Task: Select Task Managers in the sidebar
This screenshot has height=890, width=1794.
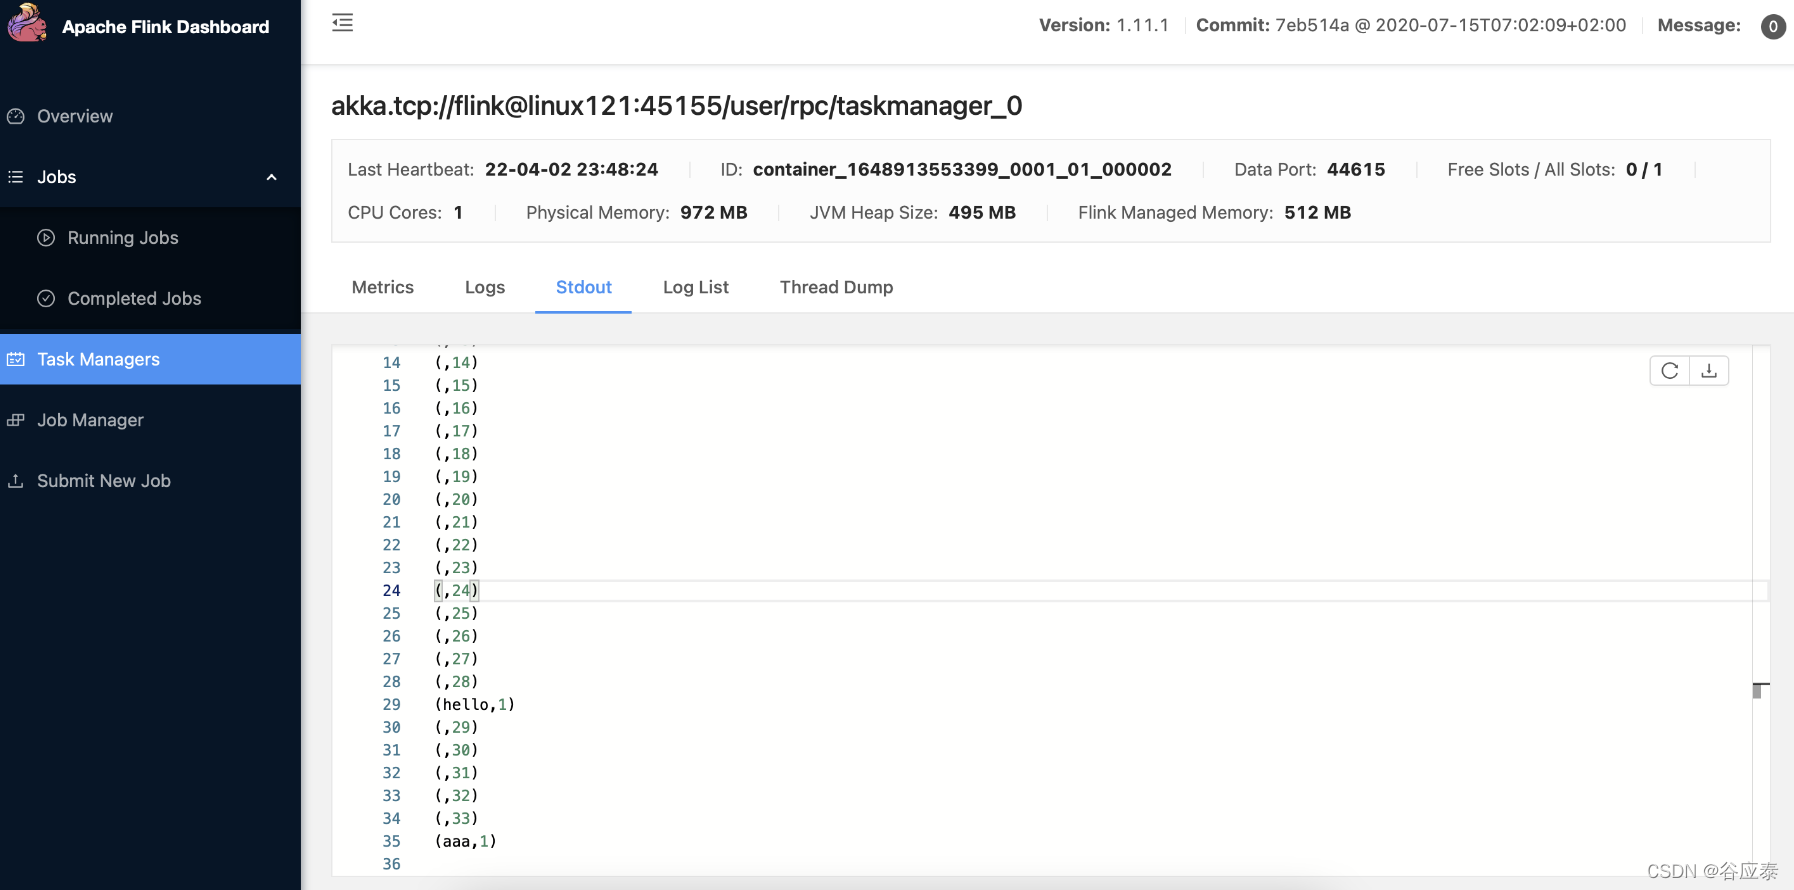Action: pyautogui.click(x=150, y=359)
